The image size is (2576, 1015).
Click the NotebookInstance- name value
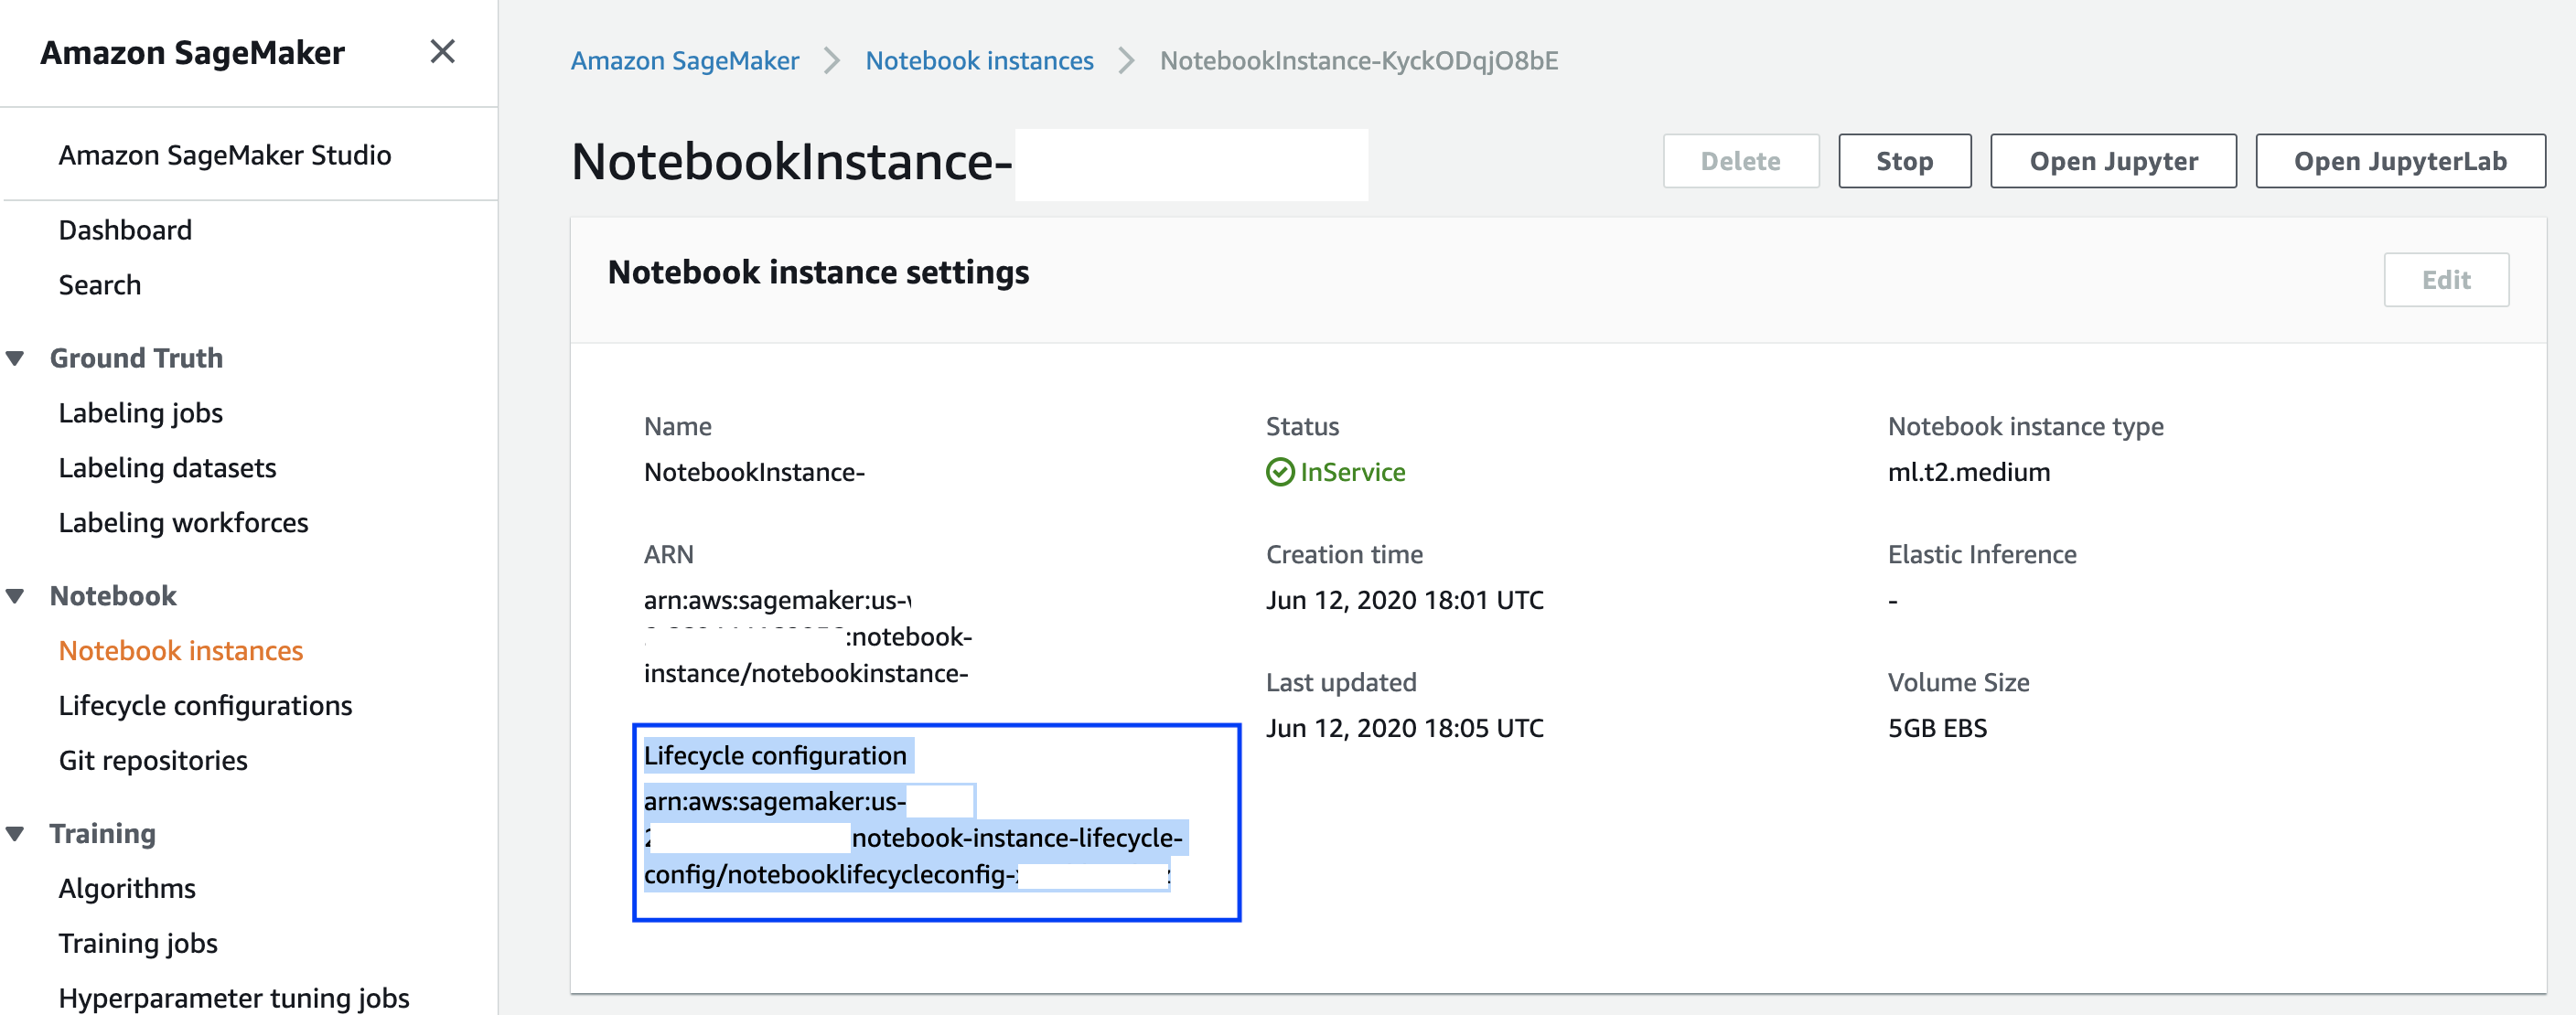754,472
